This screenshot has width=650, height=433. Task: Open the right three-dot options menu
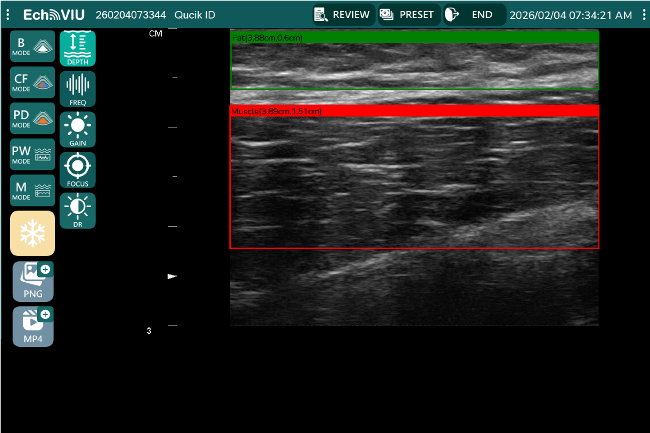pos(643,15)
